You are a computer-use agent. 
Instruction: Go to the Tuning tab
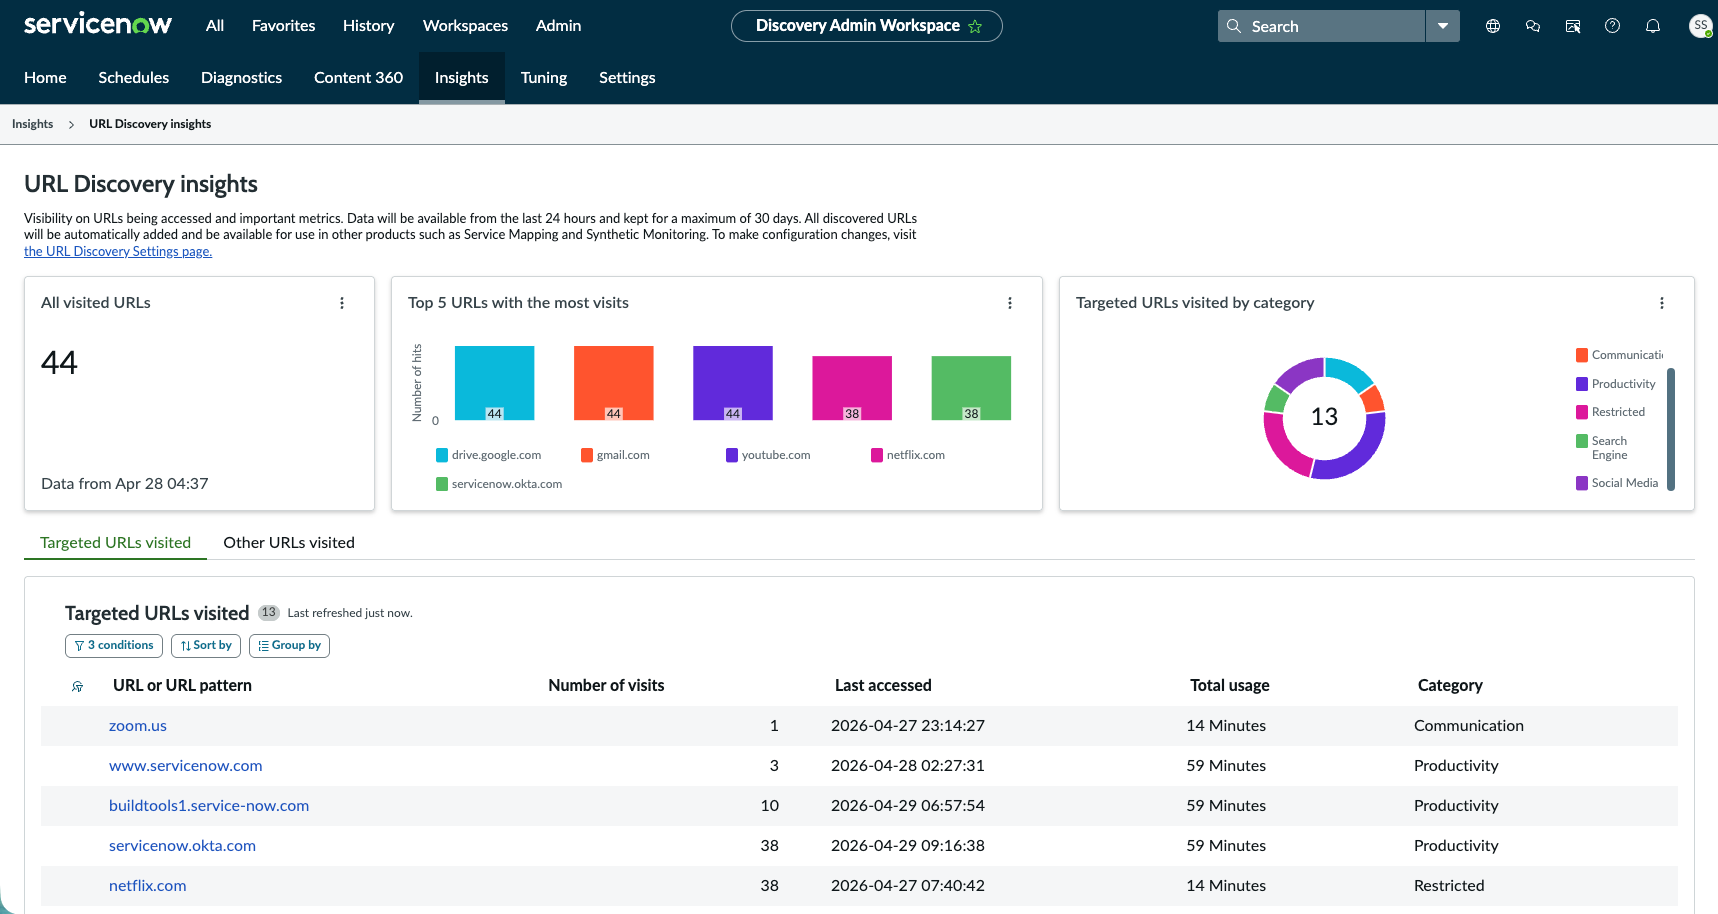coord(544,78)
